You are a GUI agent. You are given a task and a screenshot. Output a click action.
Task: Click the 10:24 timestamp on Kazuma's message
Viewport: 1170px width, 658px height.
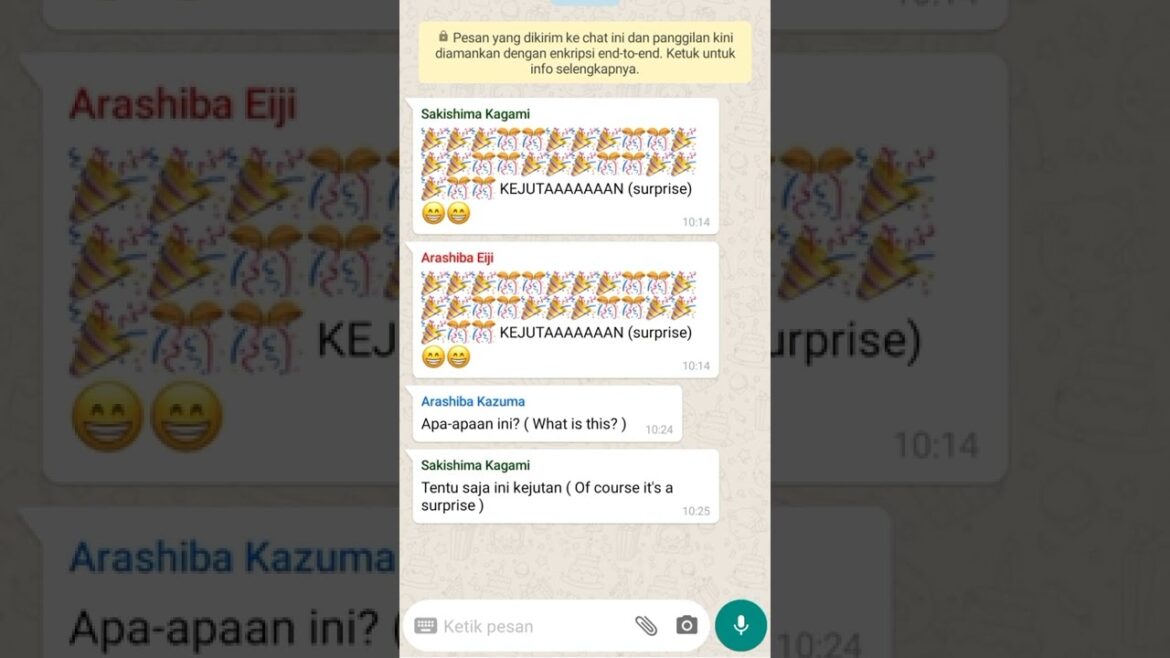(x=659, y=430)
